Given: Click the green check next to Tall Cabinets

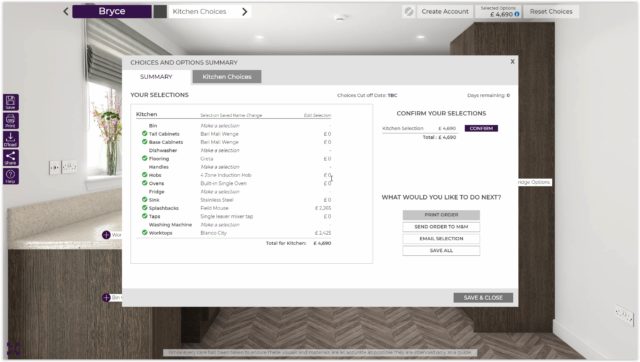Looking at the screenshot, I should click(x=144, y=133).
